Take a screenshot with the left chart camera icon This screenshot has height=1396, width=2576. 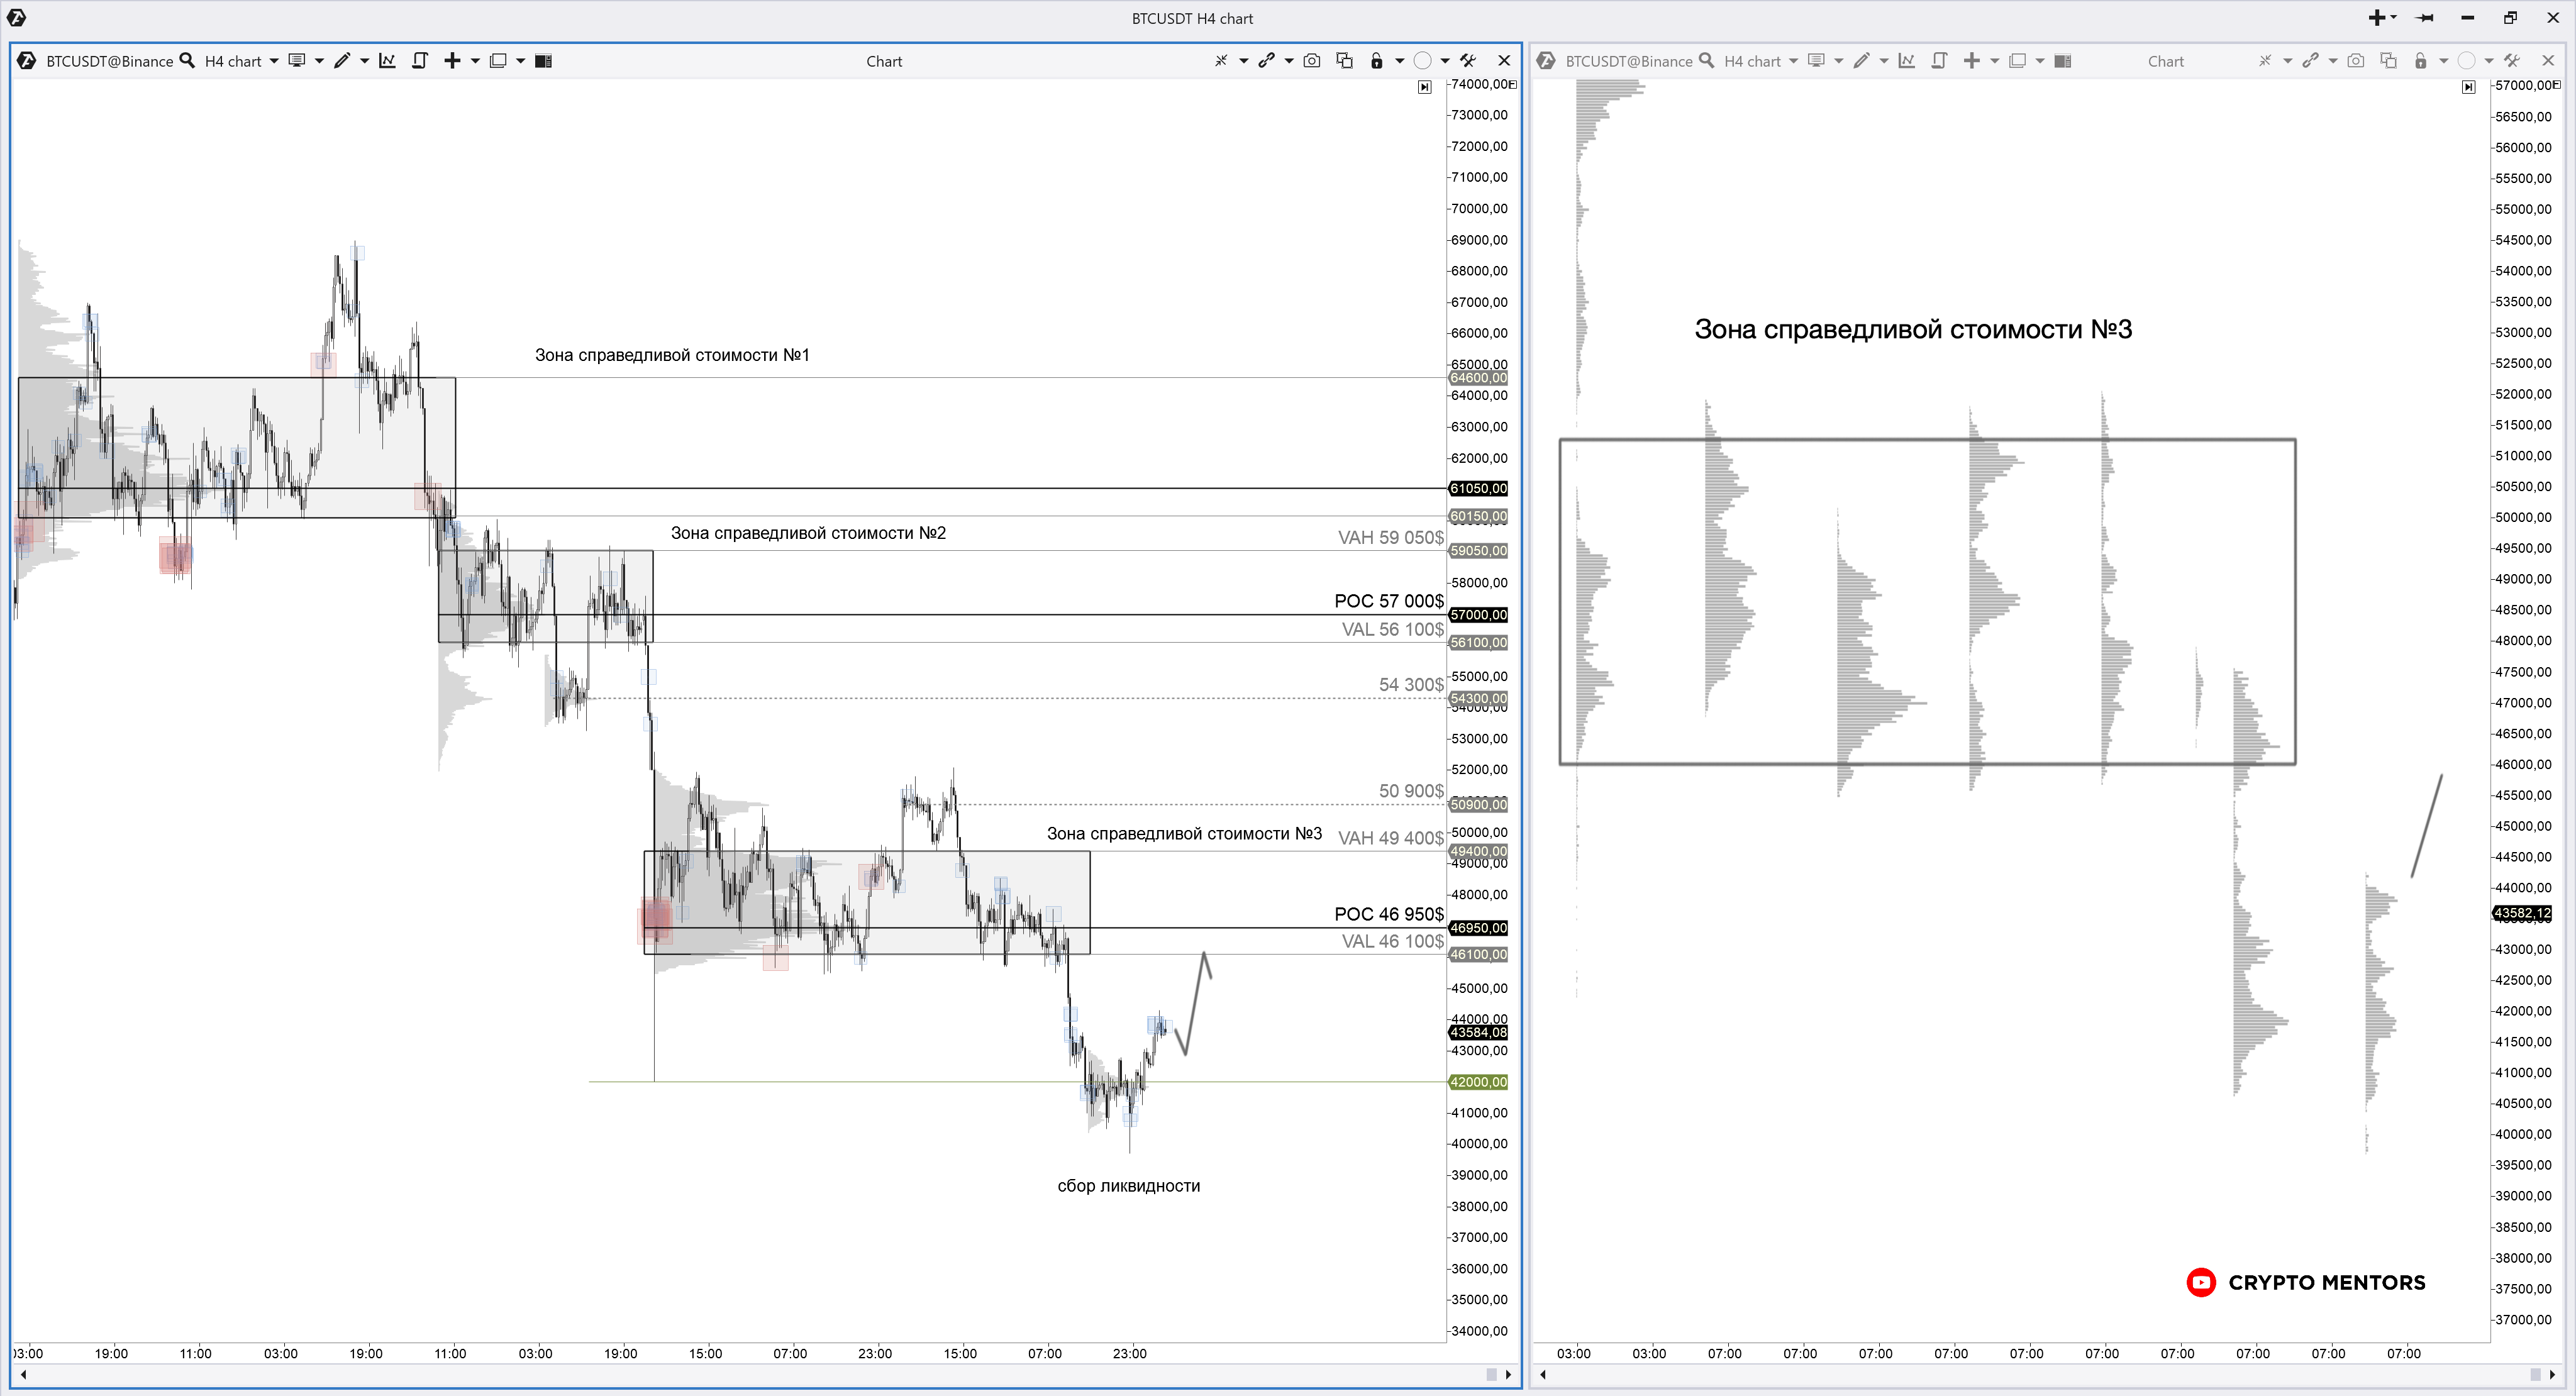(x=1312, y=61)
